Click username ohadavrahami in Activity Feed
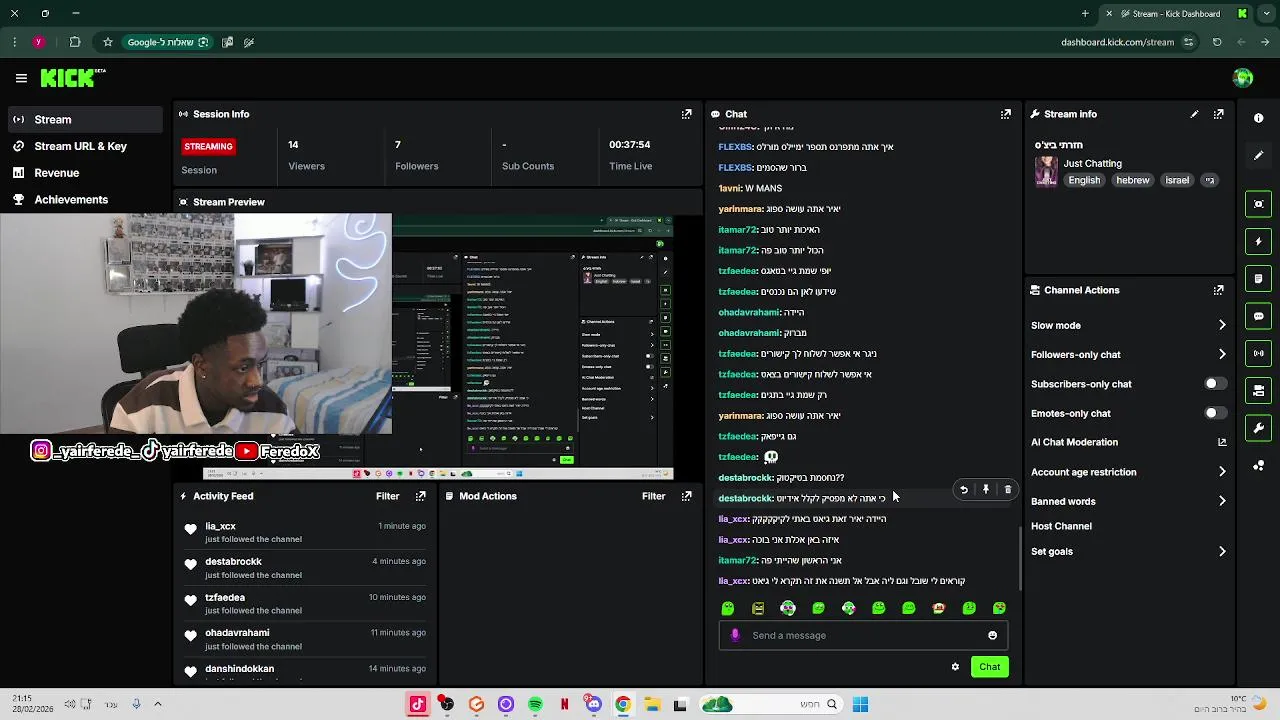Viewport: 1280px width, 720px height. point(237,633)
